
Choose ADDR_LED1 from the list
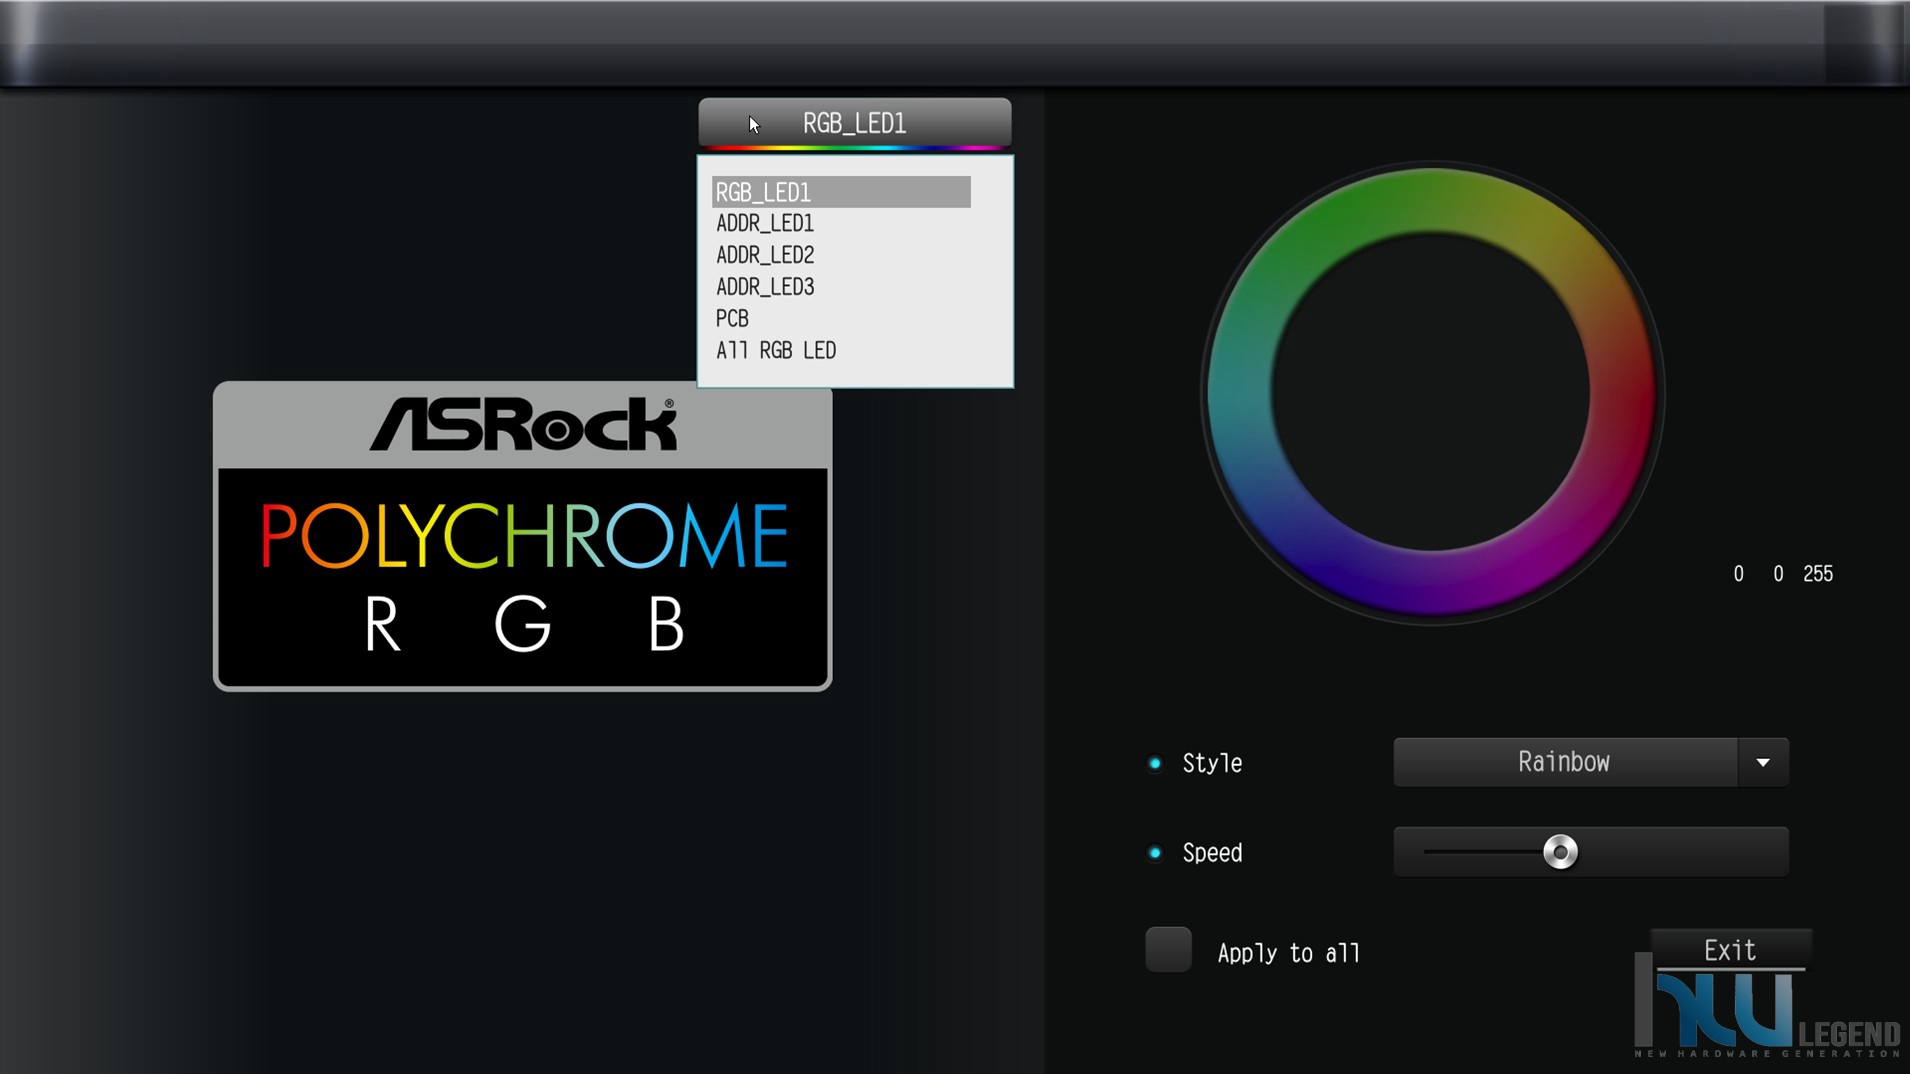[765, 224]
